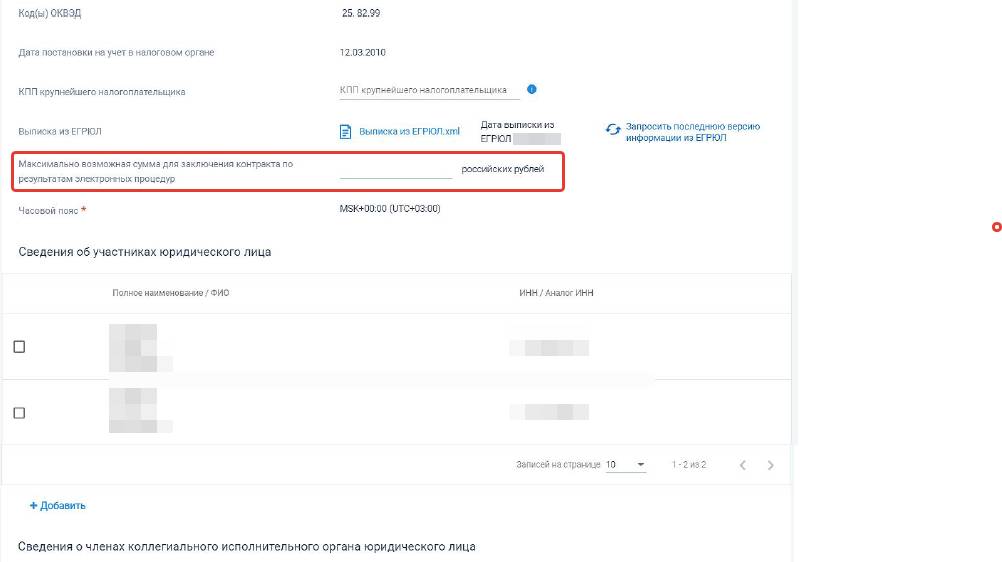Click the ОКВЭД code value 25.82.99
The width and height of the screenshot is (1002, 562).
[360, 14]
